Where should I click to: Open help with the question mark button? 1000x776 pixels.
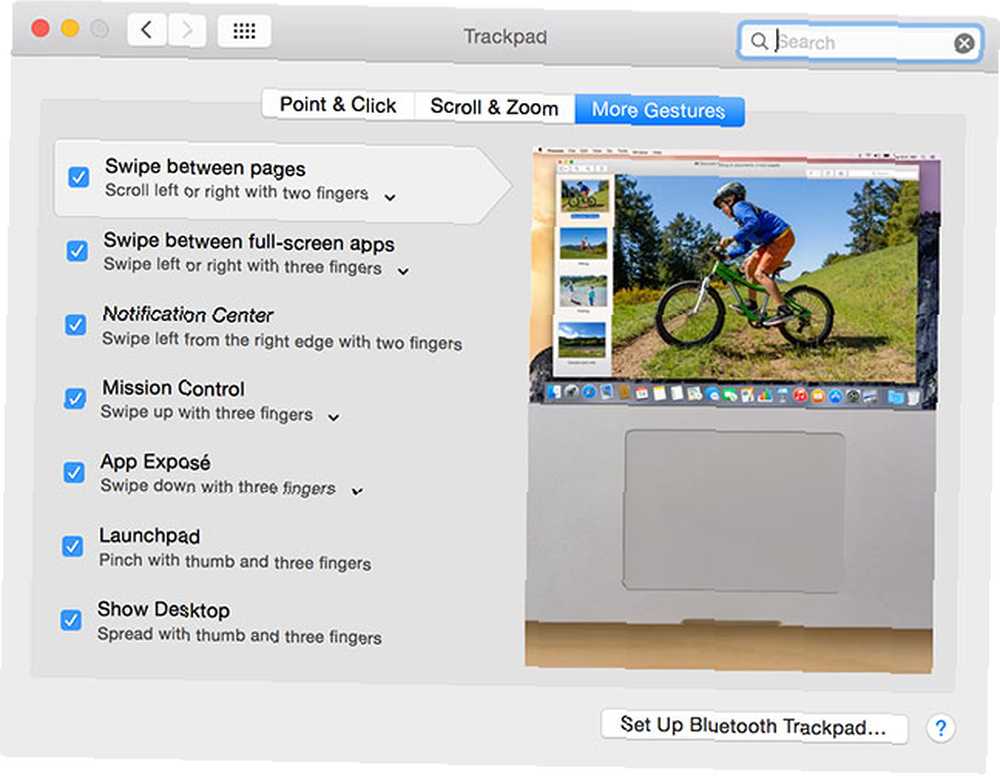[x=941, y=728]
